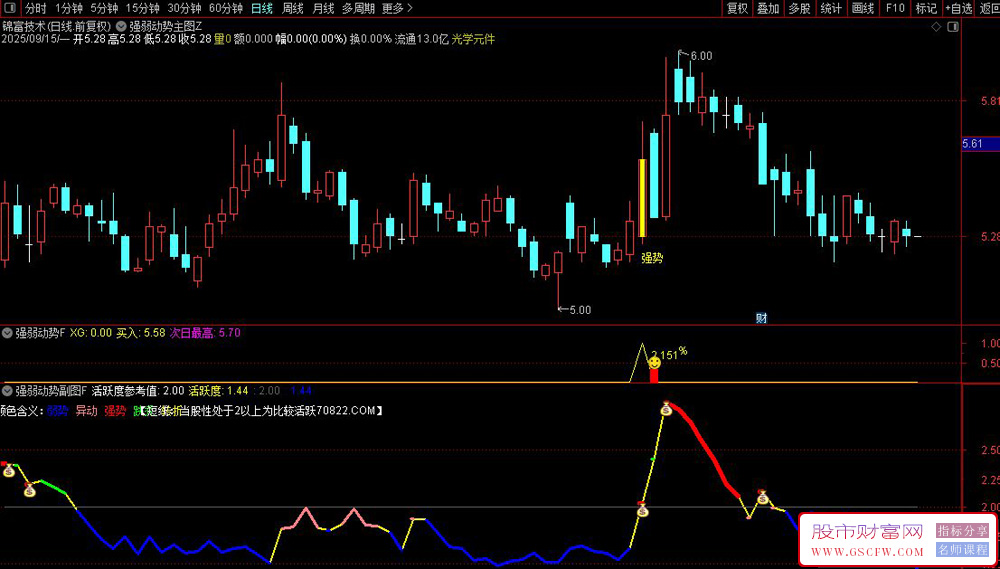Activate the 画线 drawing tools
1000x569 pixels.
click(x=862, y=8)
